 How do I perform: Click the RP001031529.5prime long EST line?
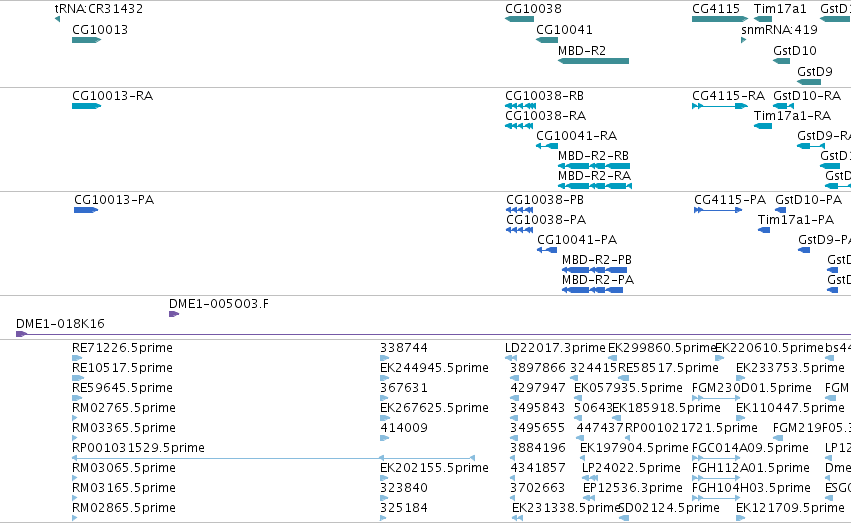point(274,458)
